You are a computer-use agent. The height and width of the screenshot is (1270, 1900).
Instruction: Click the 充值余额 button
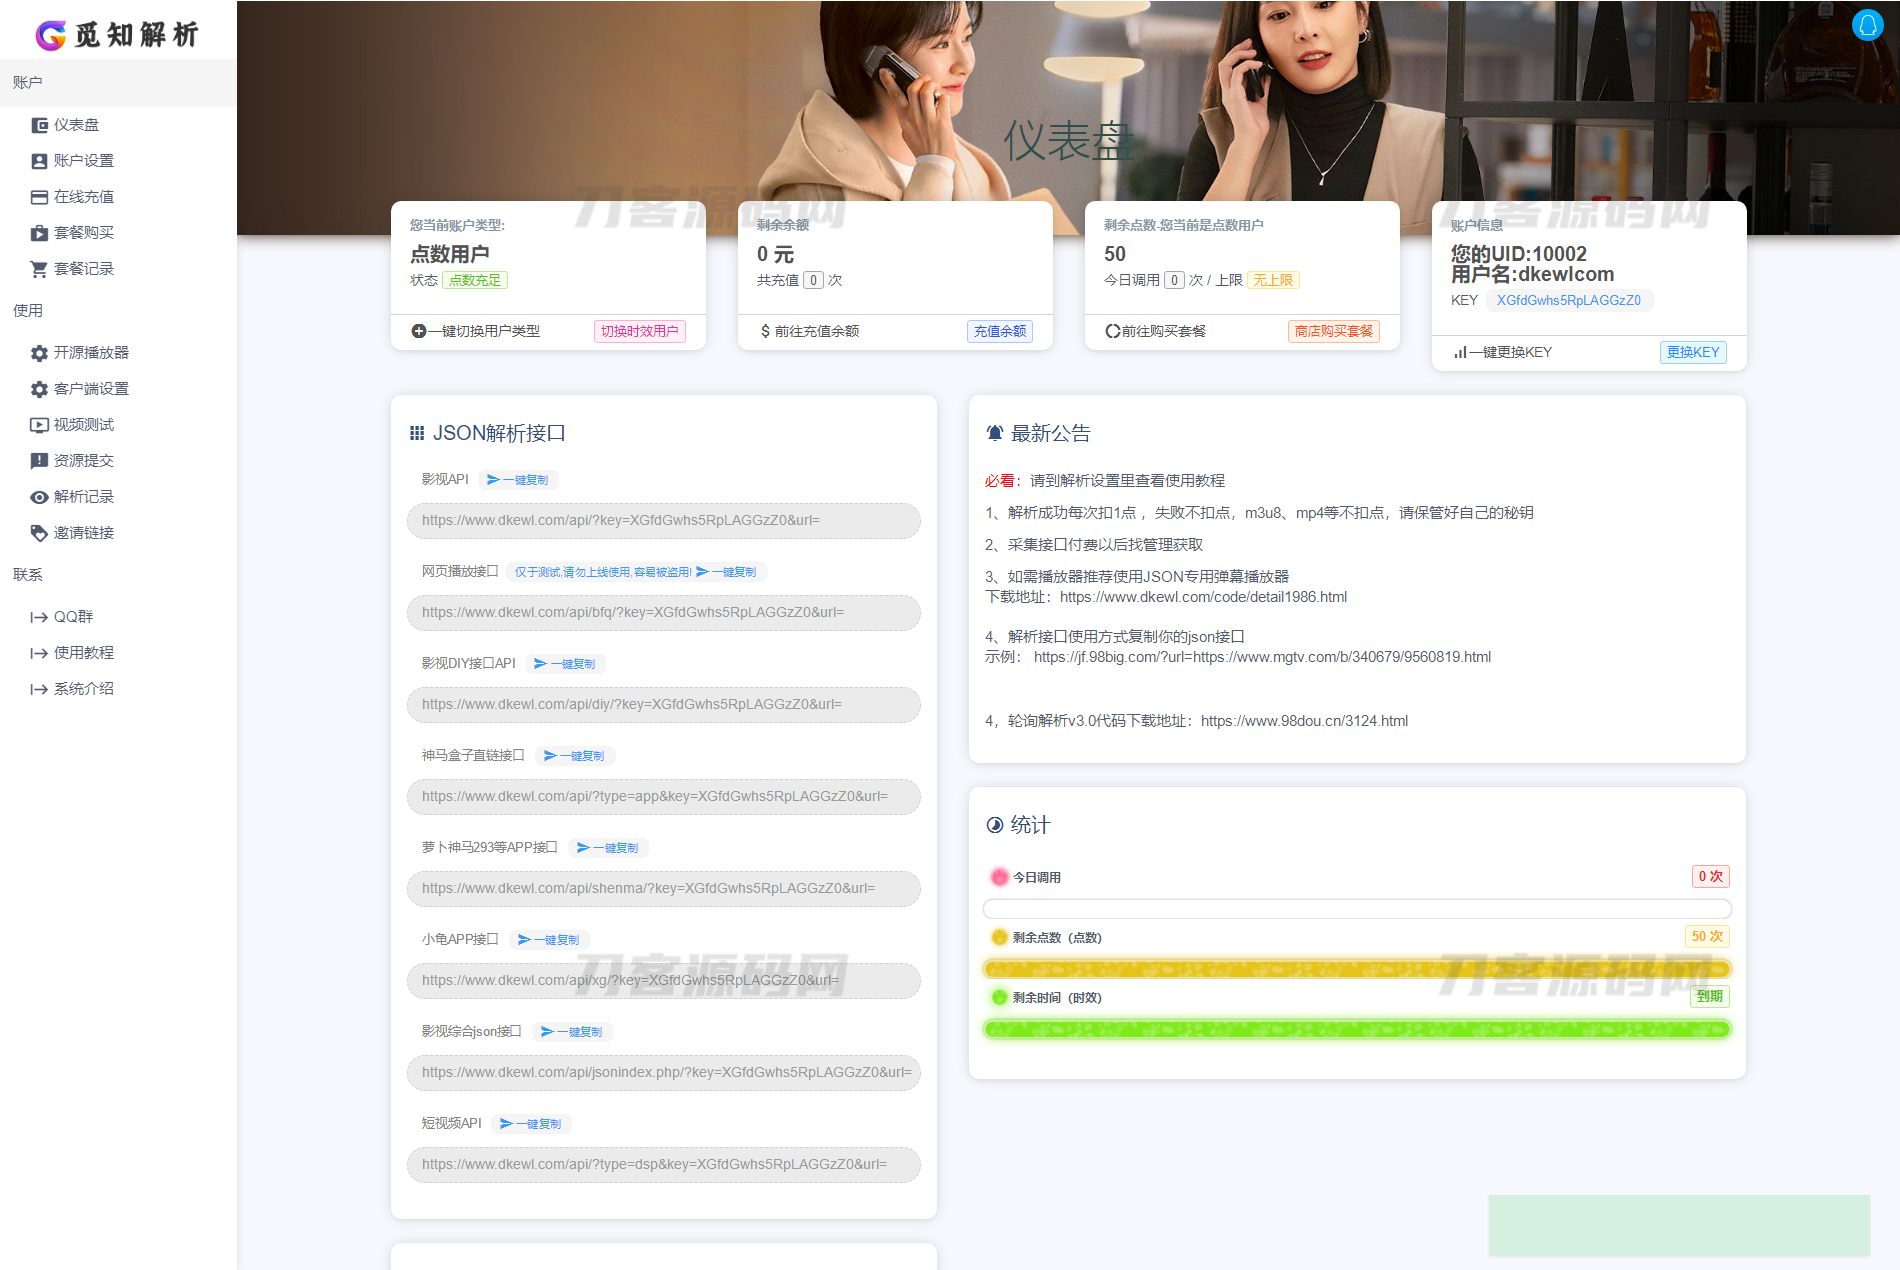[1000, 331]
